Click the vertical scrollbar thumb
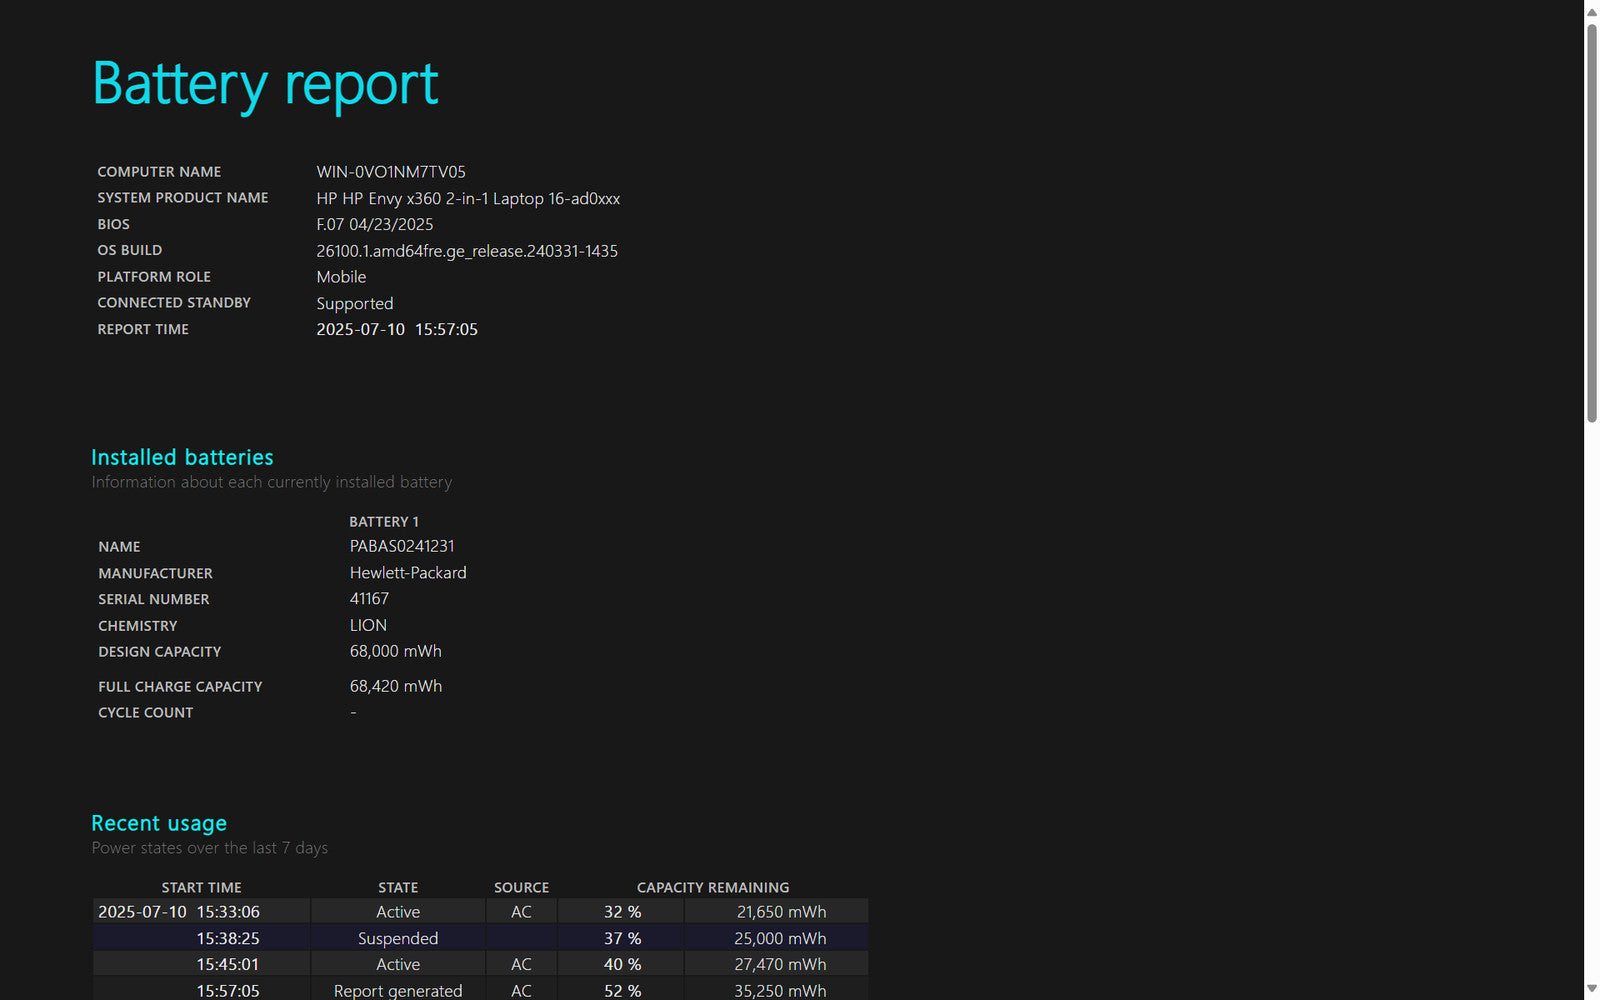The width and height of the screenshot is (1600, 1000). point(1591,220)
